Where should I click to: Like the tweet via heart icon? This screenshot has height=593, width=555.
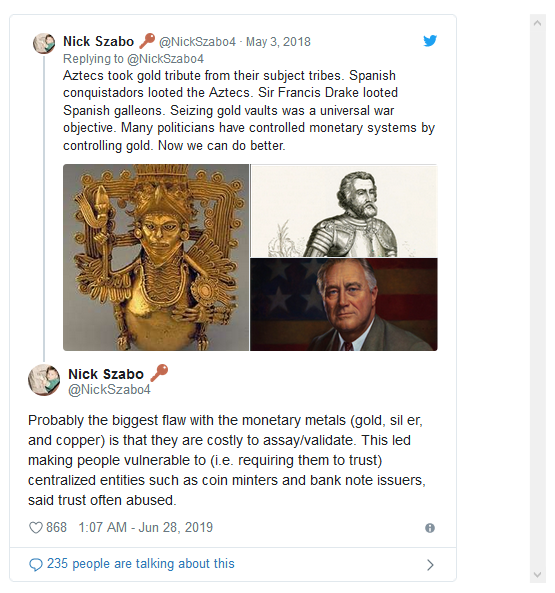point(36,528)
